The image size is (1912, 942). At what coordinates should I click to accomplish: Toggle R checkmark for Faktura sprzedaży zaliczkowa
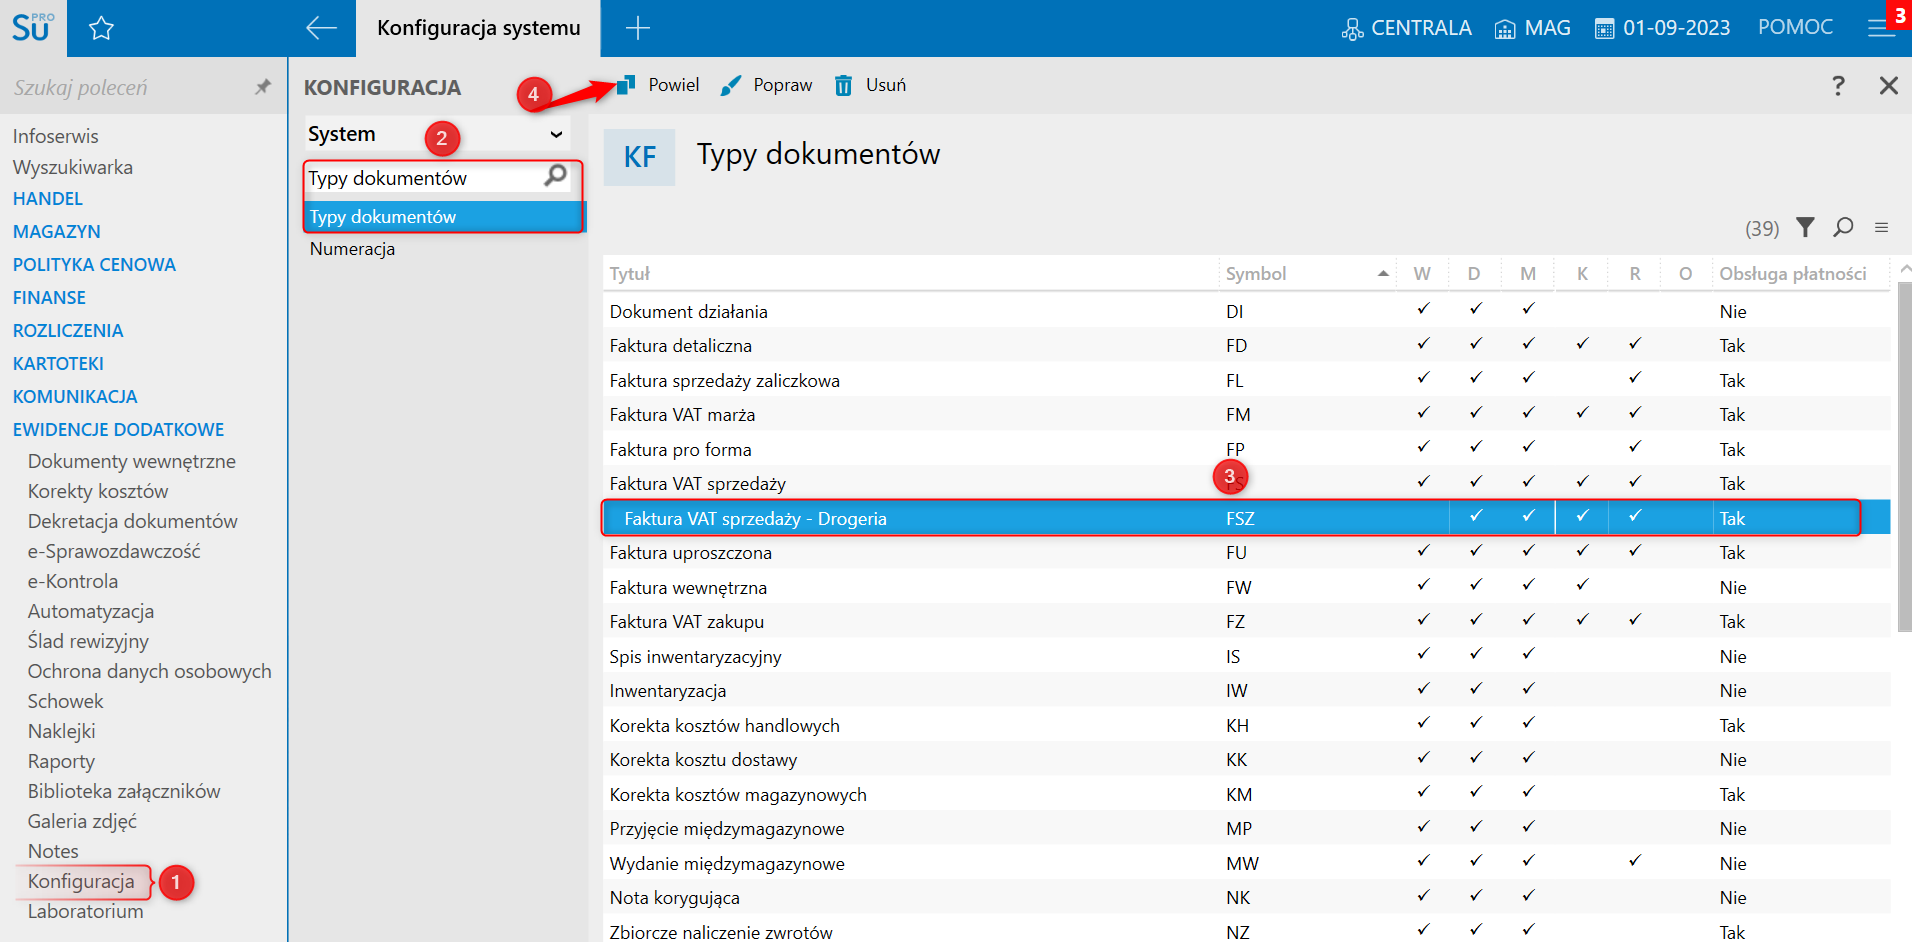(x=1635, y=379)
